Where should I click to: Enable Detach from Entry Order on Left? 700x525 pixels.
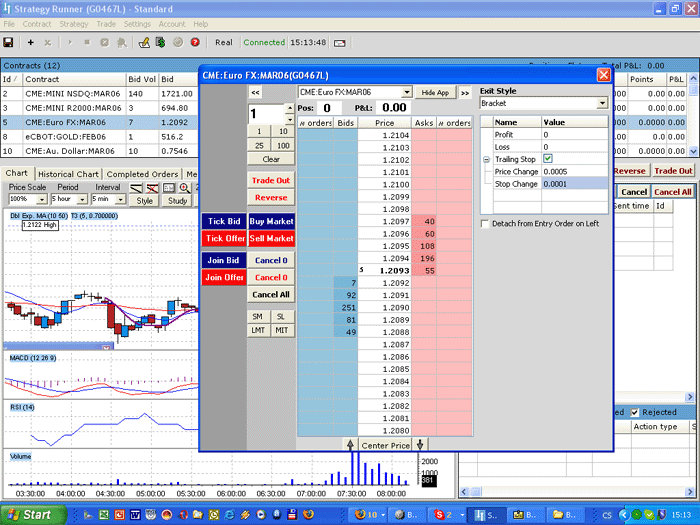485,223
